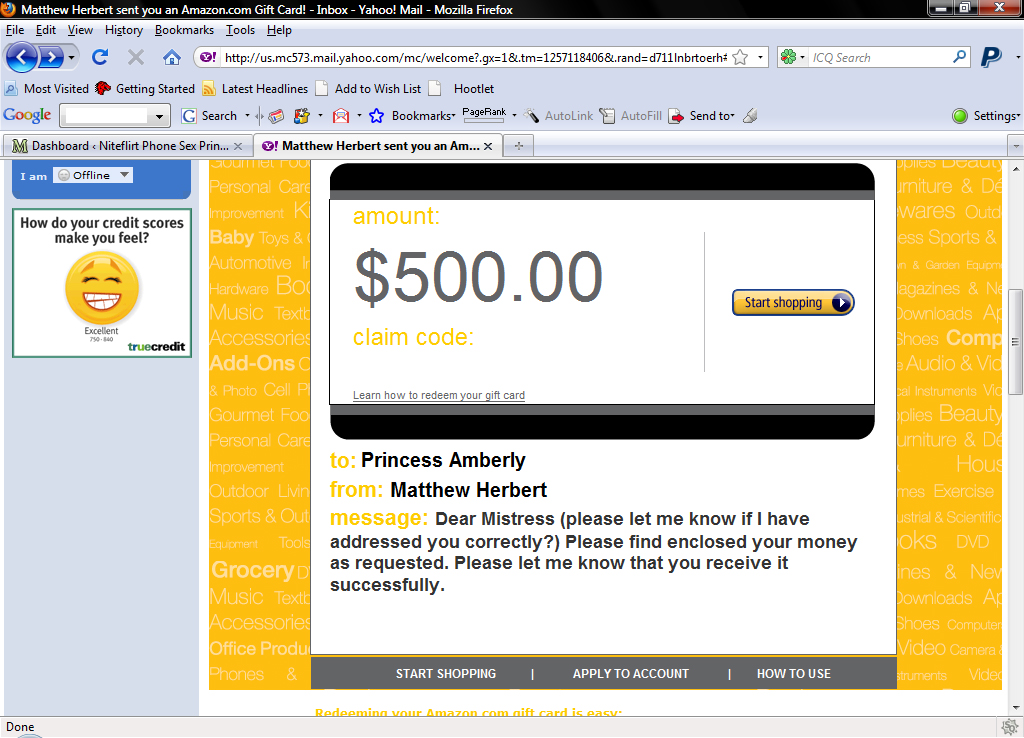Open the History menu
The height and width of the screenshot is (738, 1024).
[124, 30]
